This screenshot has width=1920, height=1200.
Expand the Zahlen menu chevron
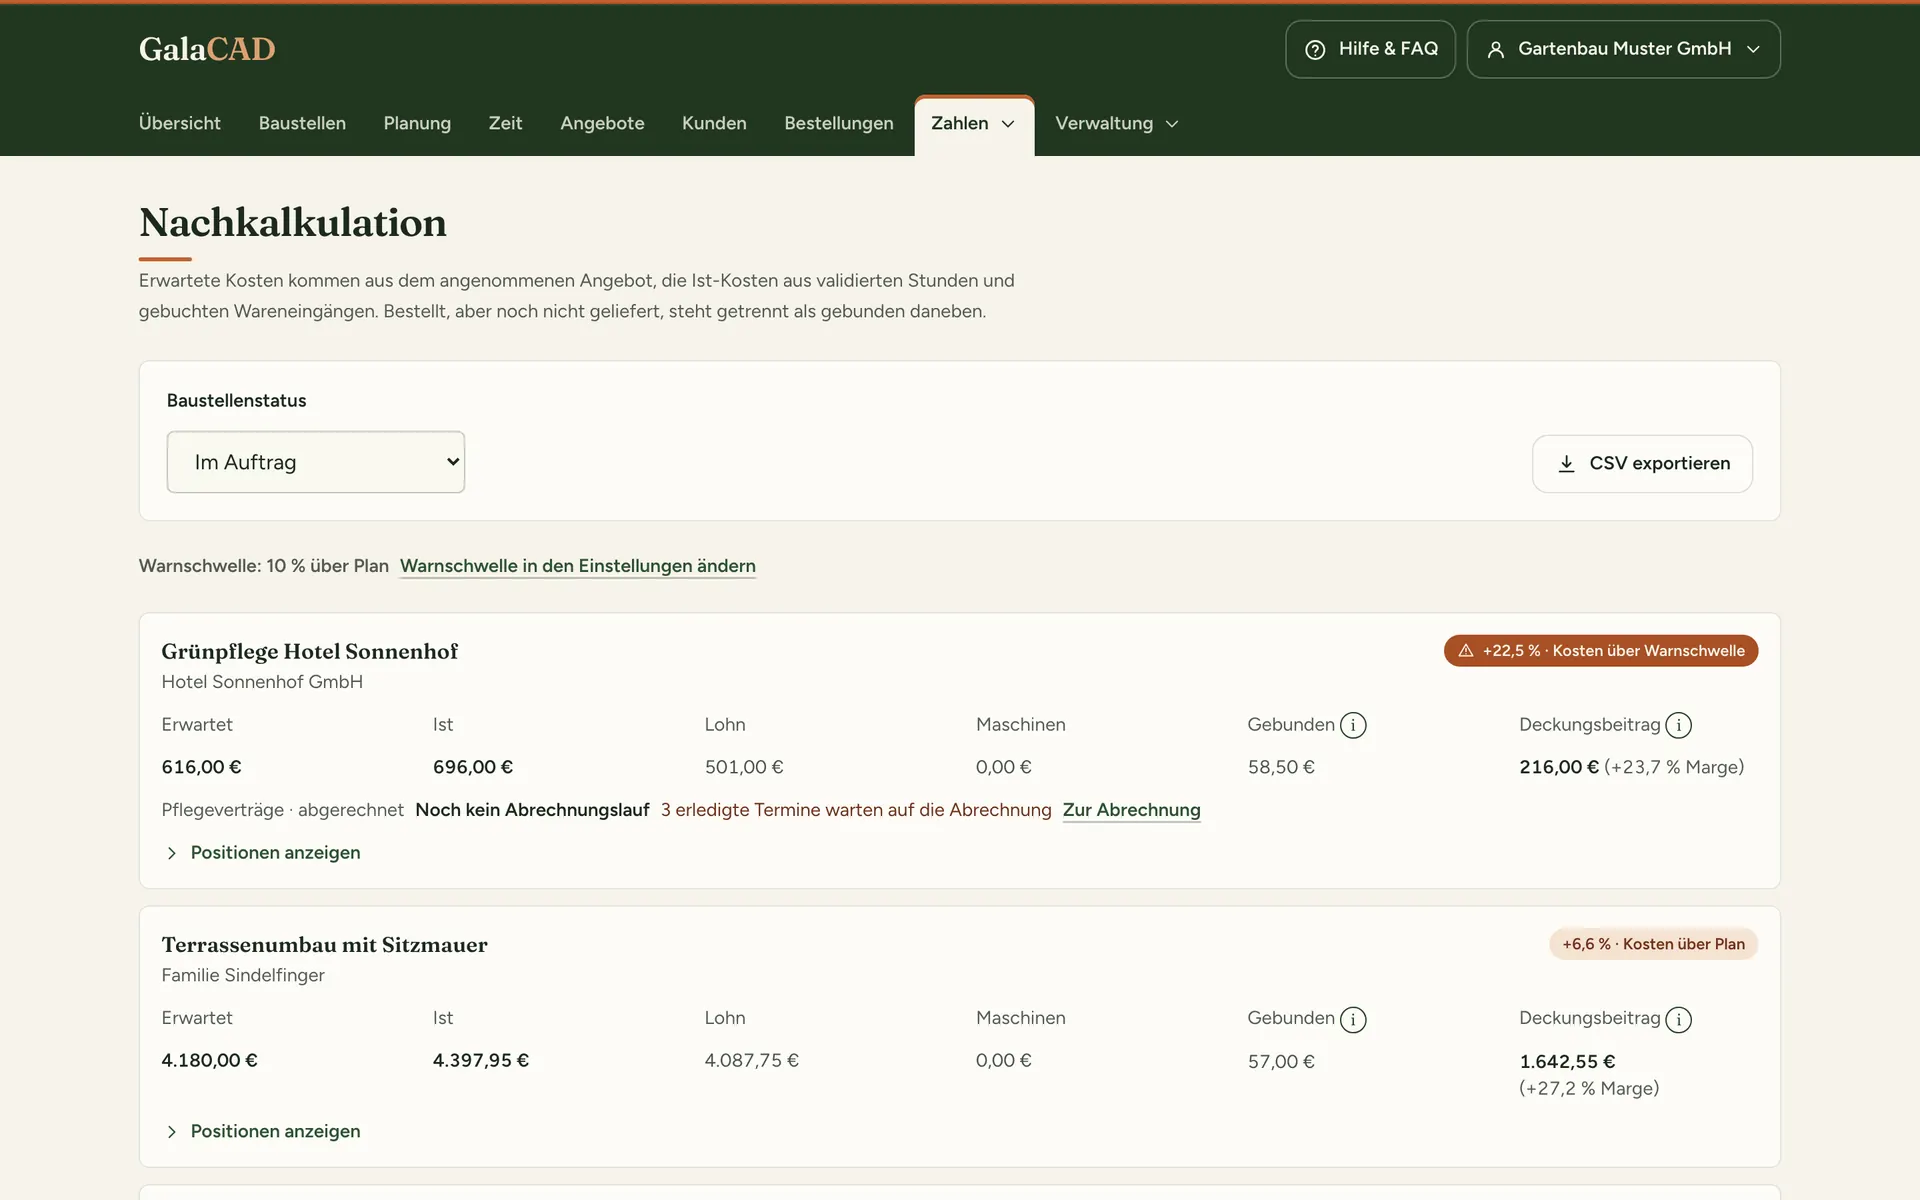(x=1008, y=124)
